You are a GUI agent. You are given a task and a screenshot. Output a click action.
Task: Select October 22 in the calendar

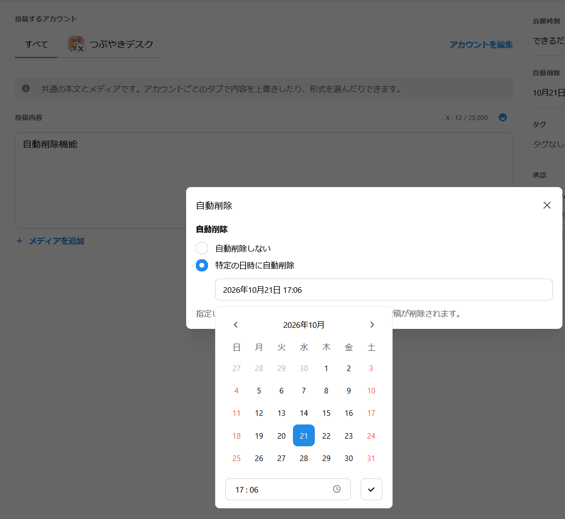[x=326, y=435]
